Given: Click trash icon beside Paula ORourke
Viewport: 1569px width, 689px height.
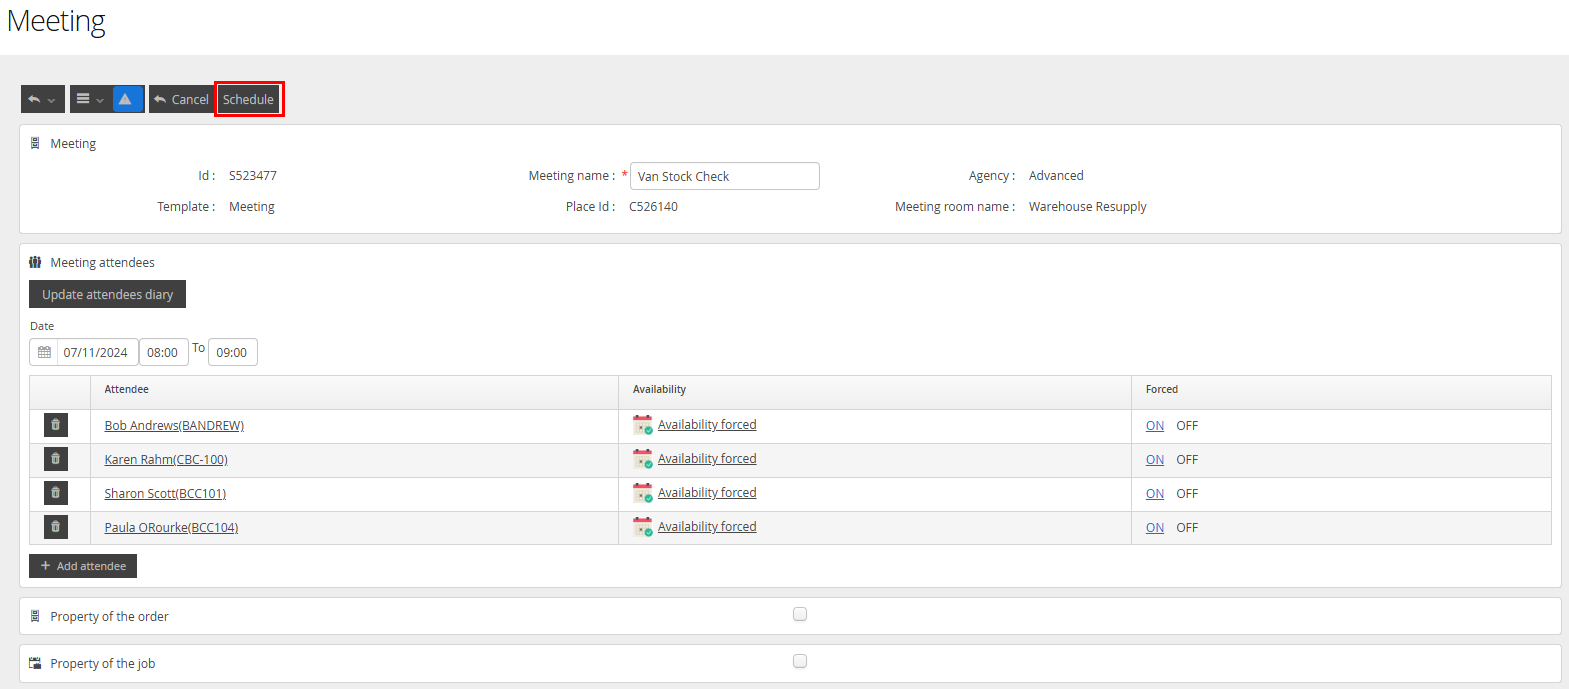Looking at the screenshot, I should point(56,527).
